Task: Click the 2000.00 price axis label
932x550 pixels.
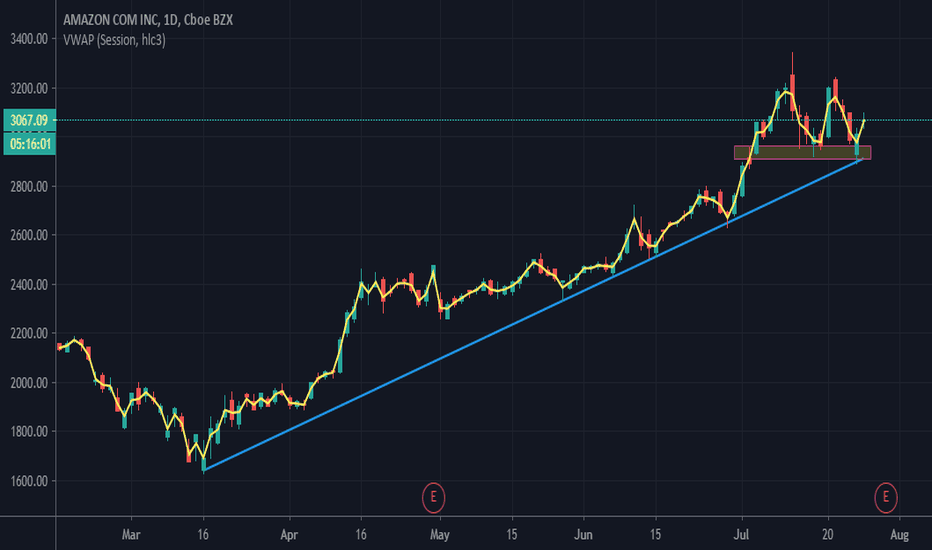Action: [x=29, y=383]
